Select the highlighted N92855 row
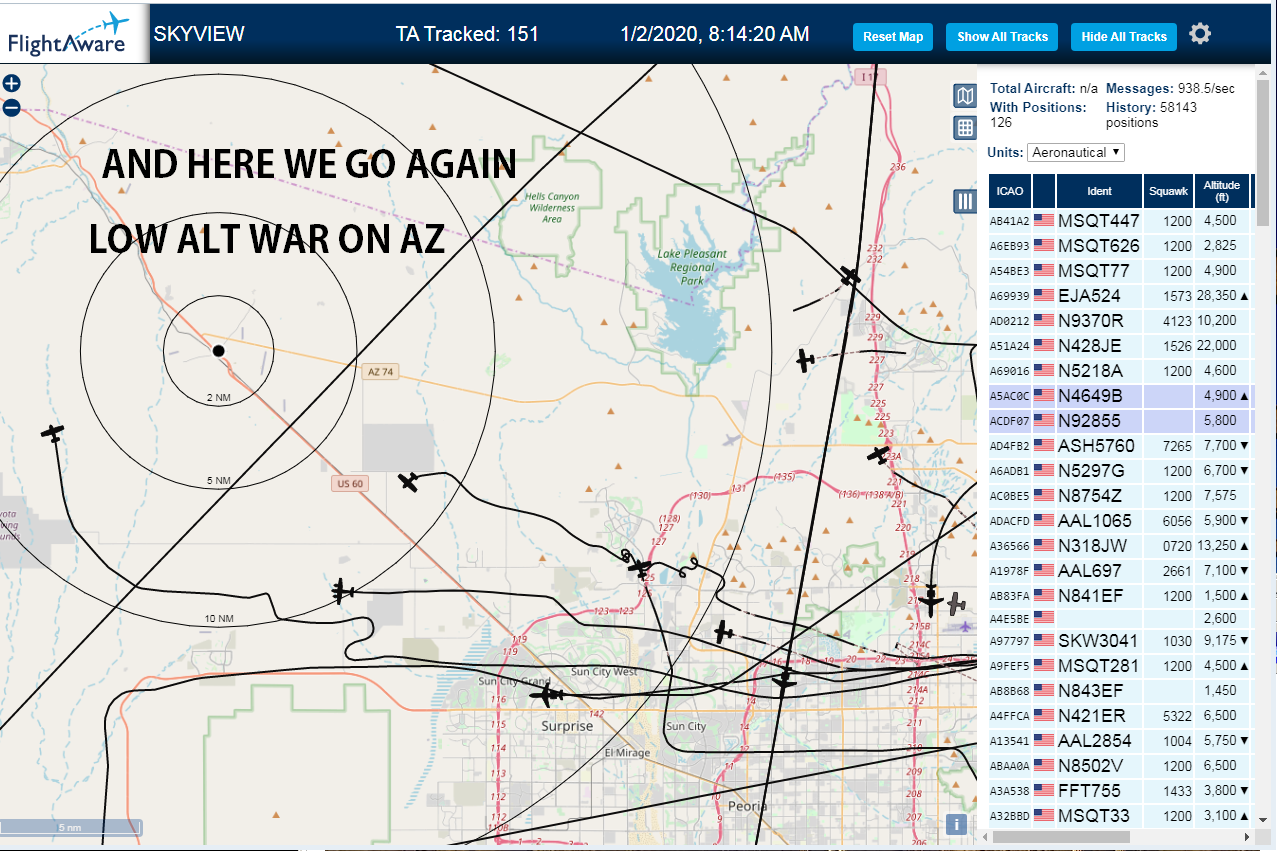 tap(1120, 421)
